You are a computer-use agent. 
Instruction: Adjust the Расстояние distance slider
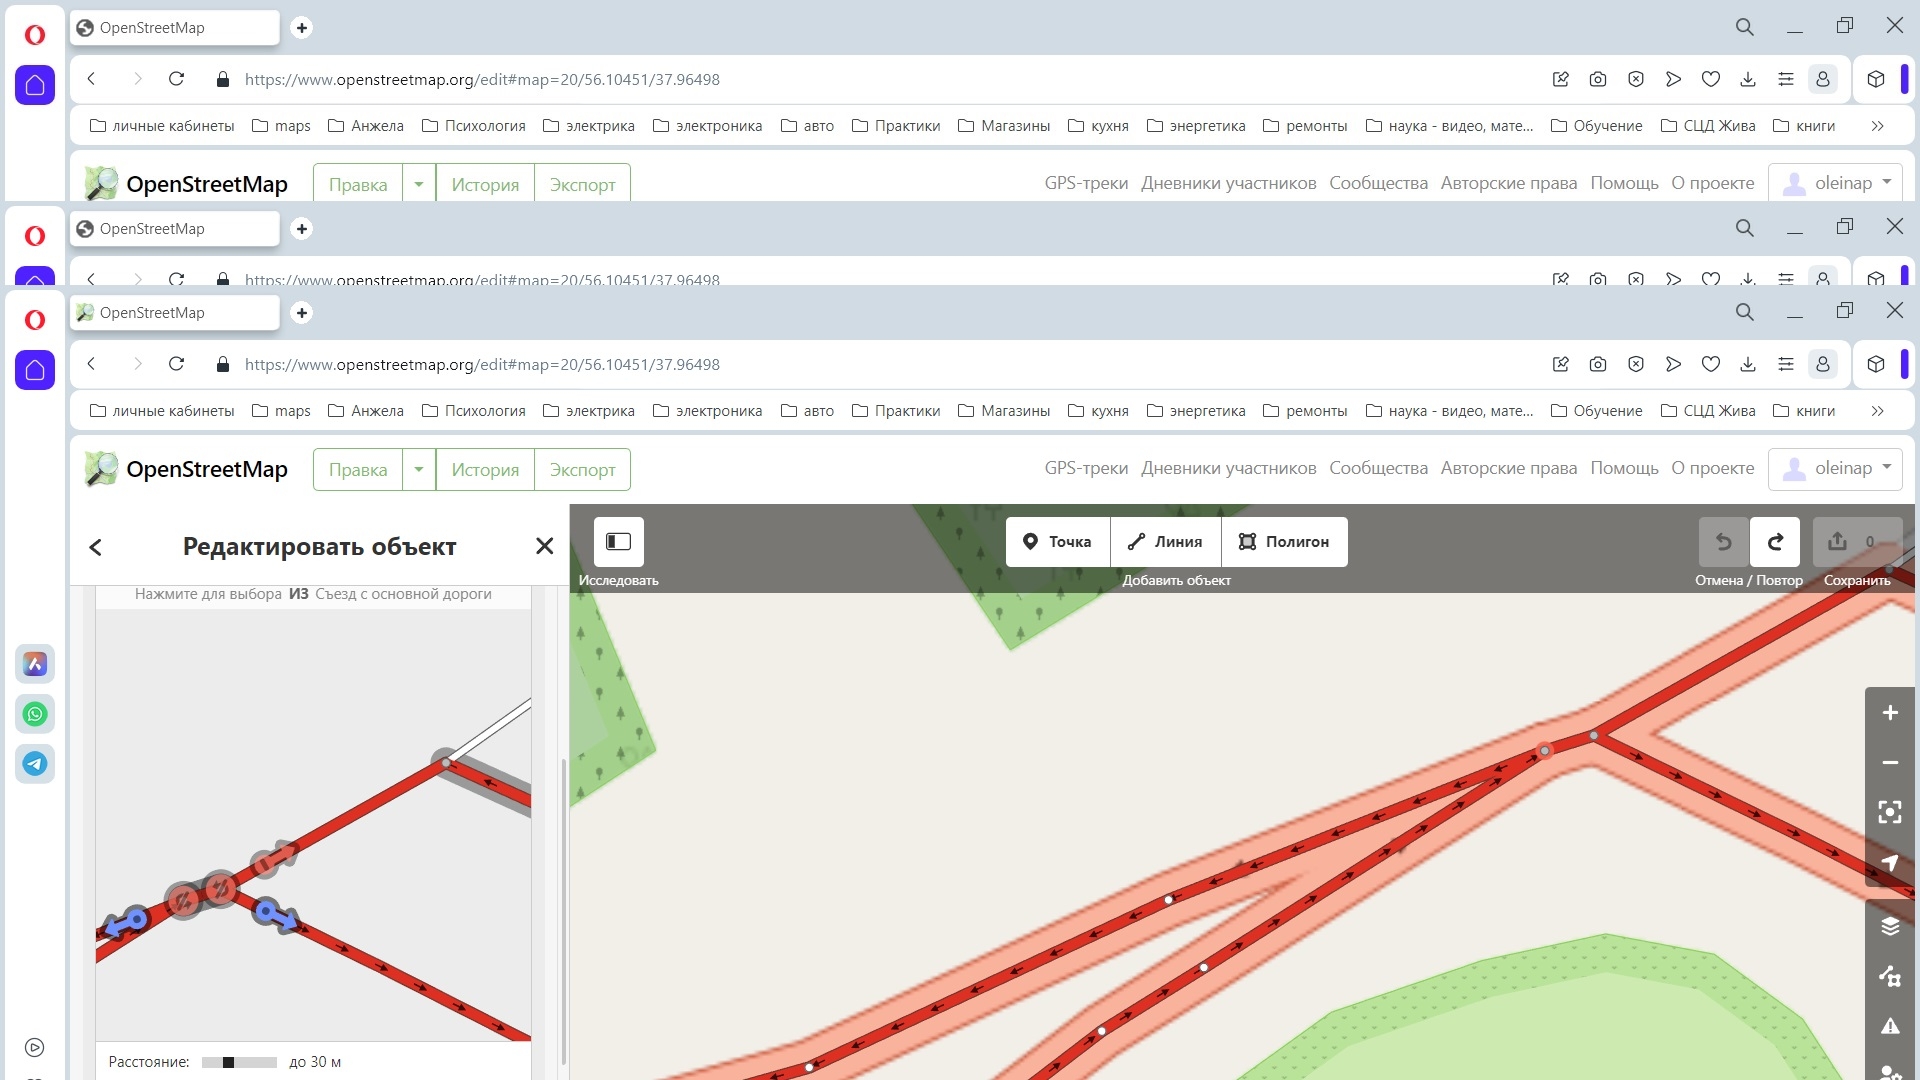[x=229, y=1062]
